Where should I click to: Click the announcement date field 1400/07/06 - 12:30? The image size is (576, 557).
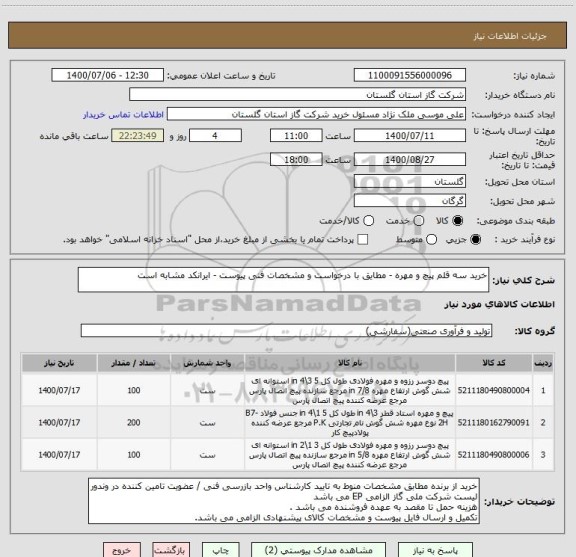(x=108, y=75)
